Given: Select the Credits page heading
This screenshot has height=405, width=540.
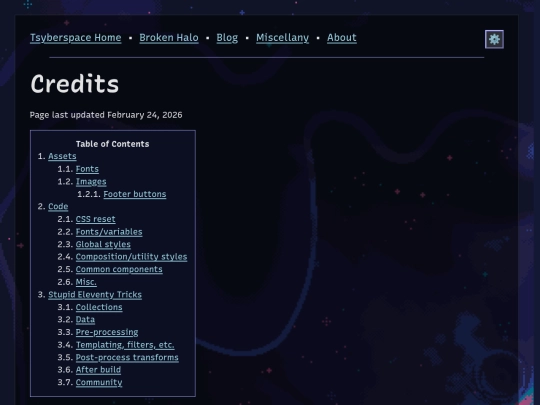Looking at the screenshot, I should 75,84.
